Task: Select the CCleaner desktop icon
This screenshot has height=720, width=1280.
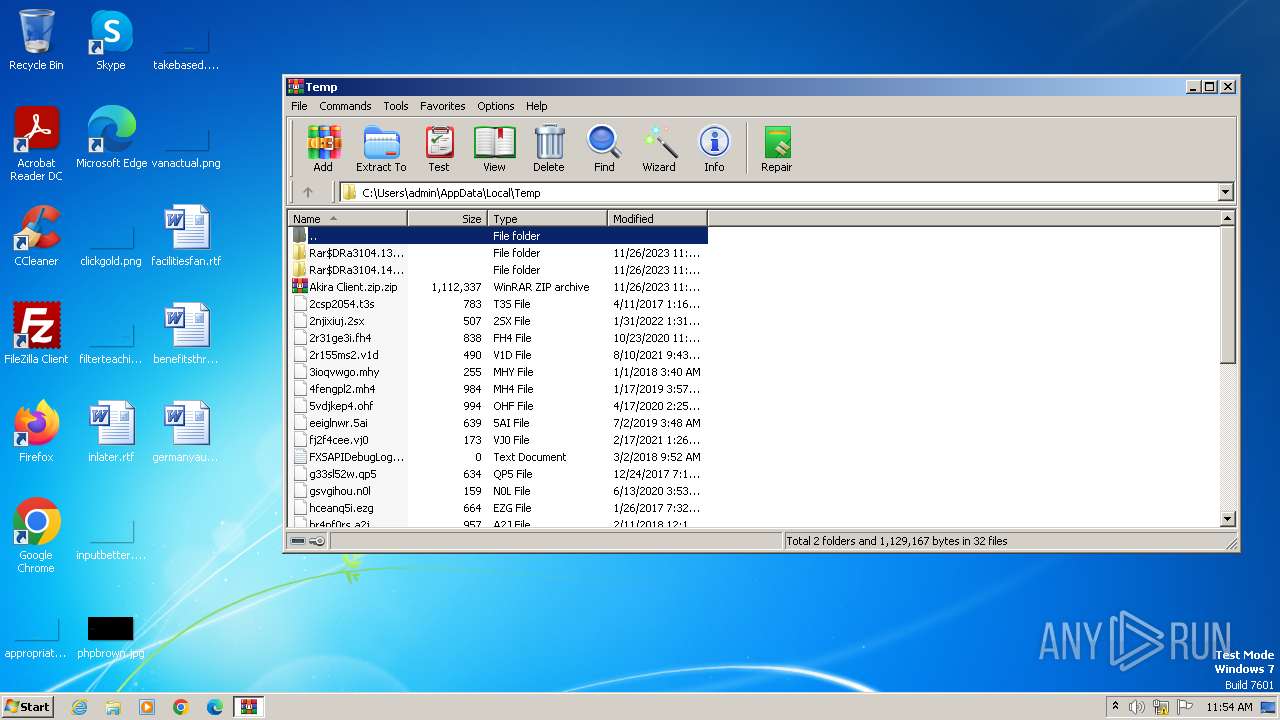Action: pos(36,236)
